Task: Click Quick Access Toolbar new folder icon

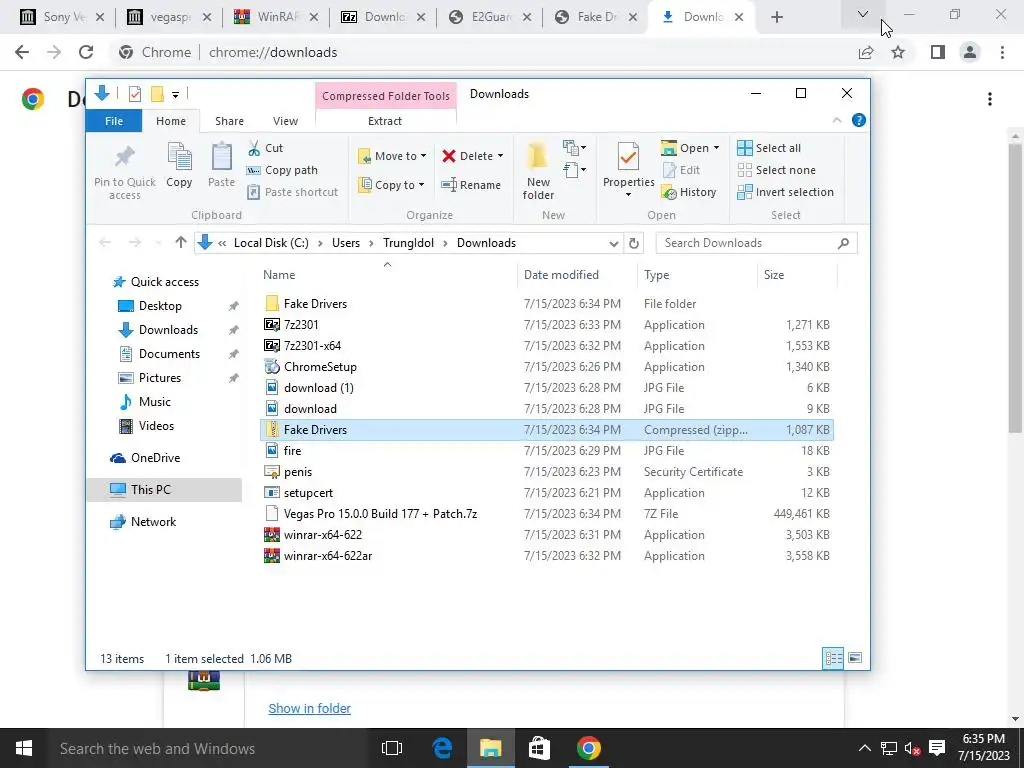Action: (157, 94)
